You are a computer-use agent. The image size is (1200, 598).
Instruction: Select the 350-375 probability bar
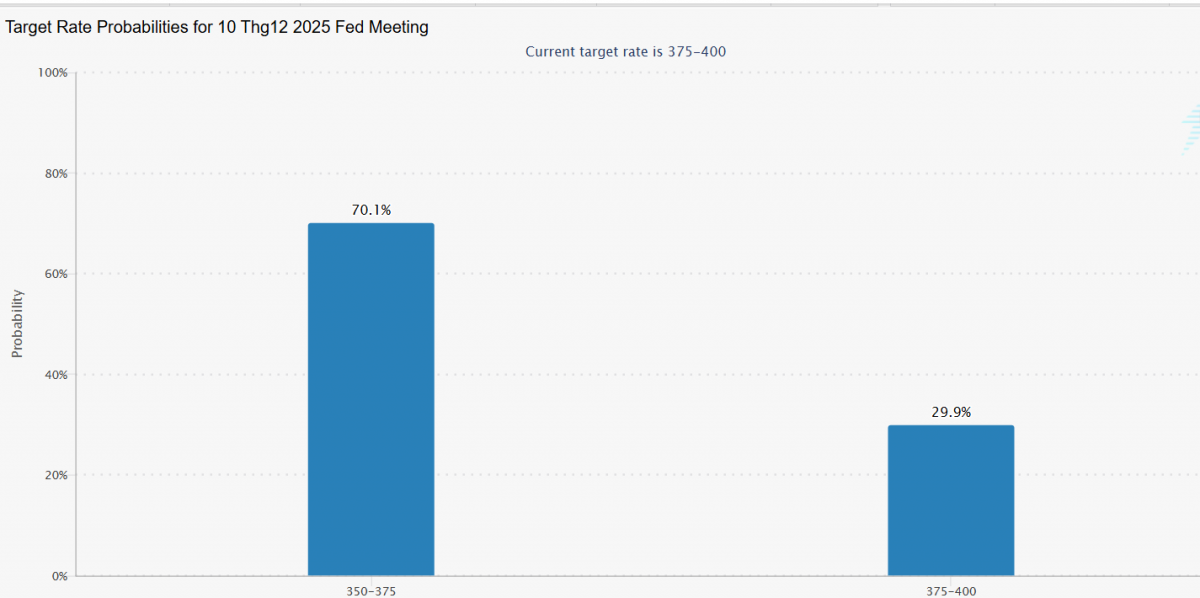point(370,400)
